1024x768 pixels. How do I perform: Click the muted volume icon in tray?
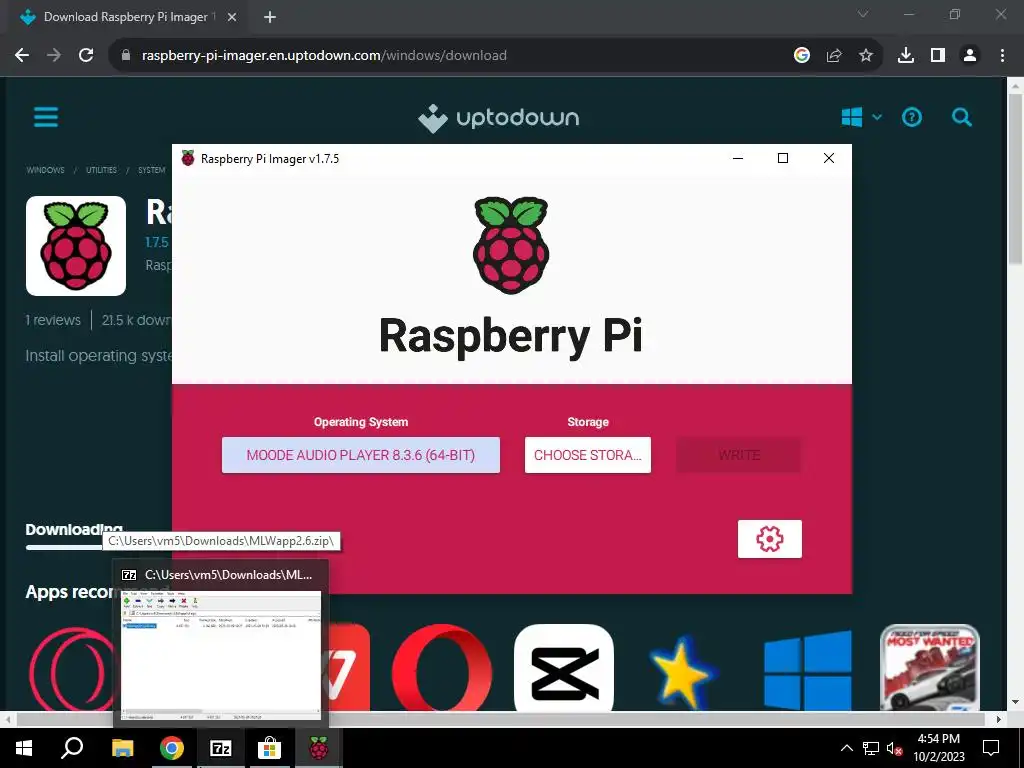[894, 748]
